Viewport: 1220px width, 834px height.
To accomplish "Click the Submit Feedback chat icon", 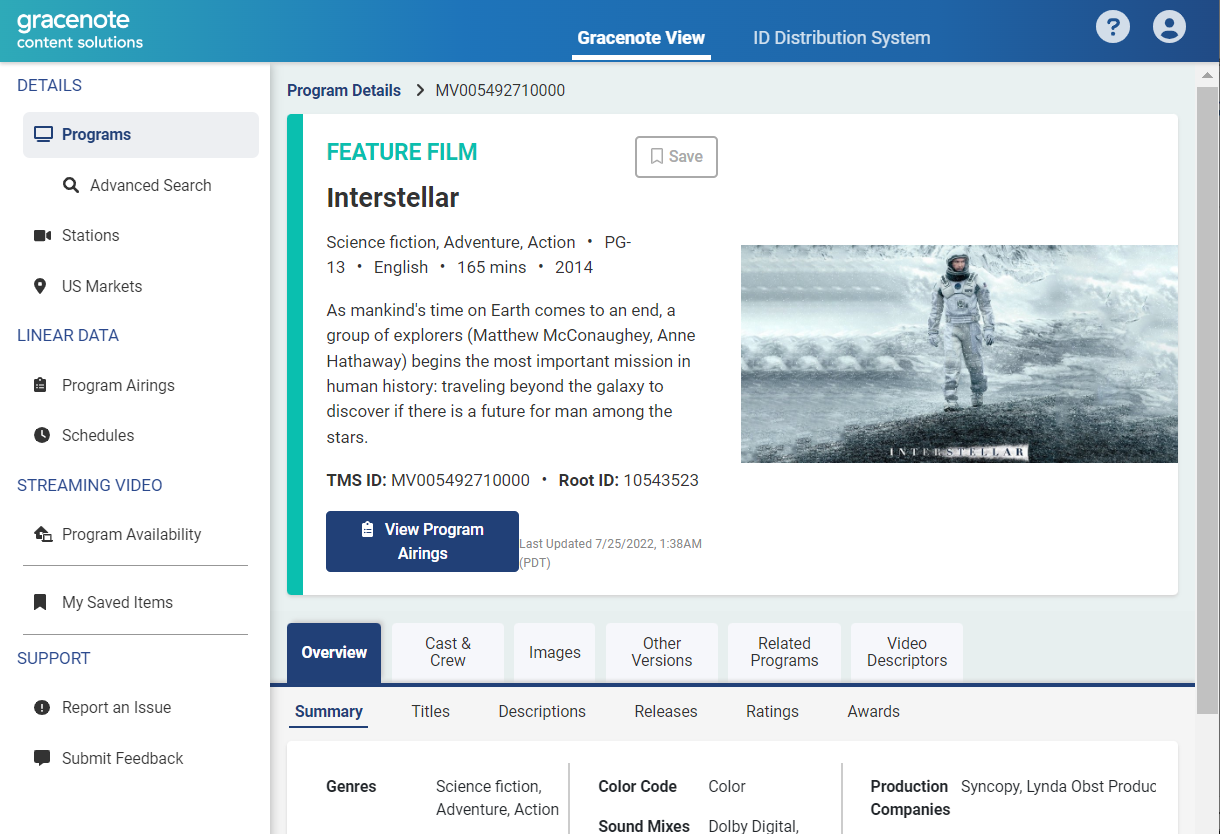I will [x=41, y=758].
